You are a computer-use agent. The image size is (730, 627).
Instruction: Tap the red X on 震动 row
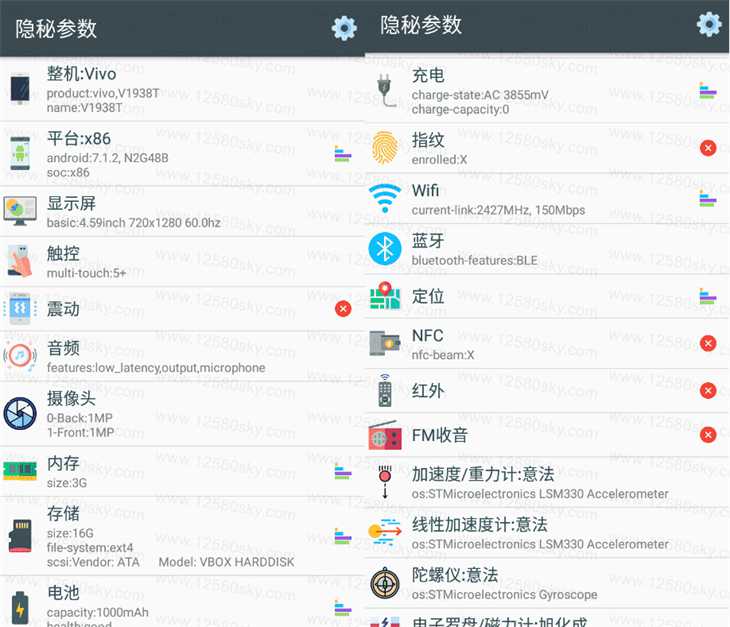(x=343, y=308)
